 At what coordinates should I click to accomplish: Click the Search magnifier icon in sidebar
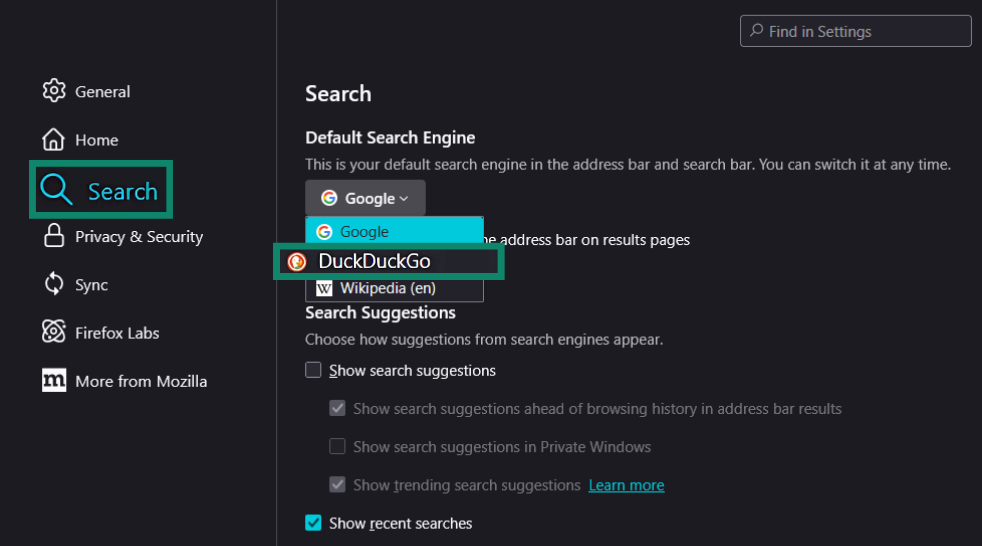[x=56, y=190]
